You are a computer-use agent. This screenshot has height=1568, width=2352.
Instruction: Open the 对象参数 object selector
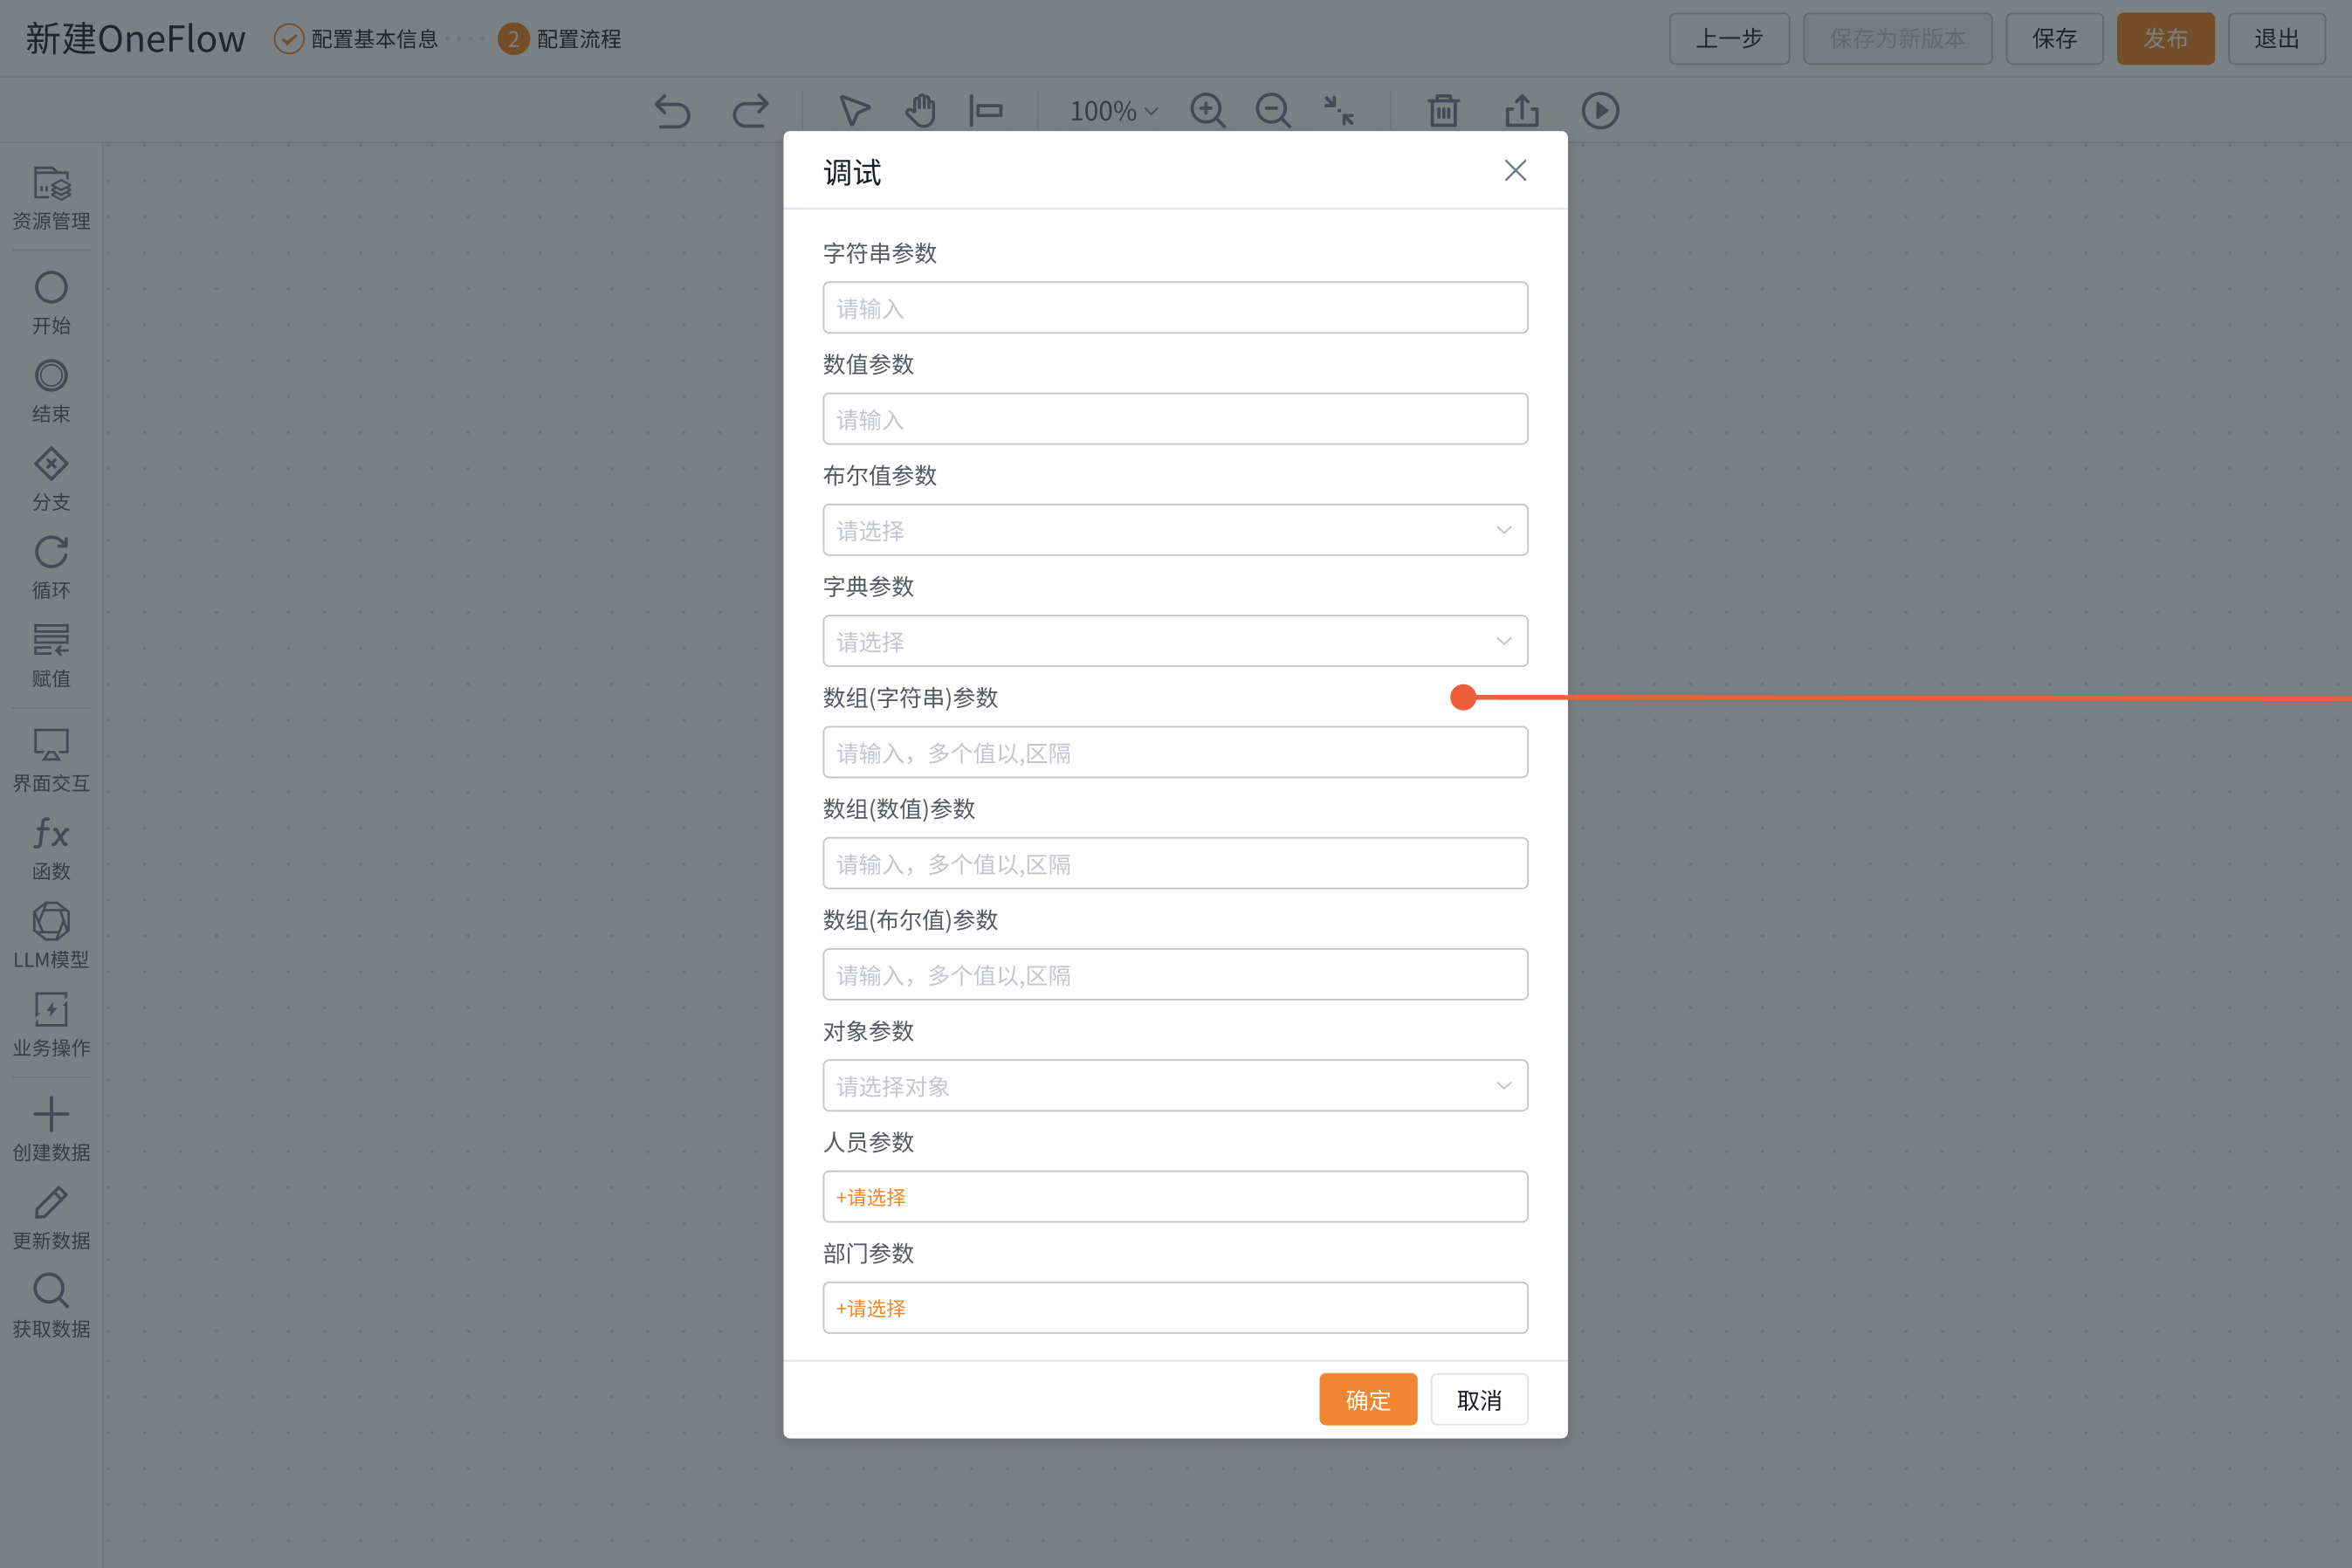[1174, 1086]
